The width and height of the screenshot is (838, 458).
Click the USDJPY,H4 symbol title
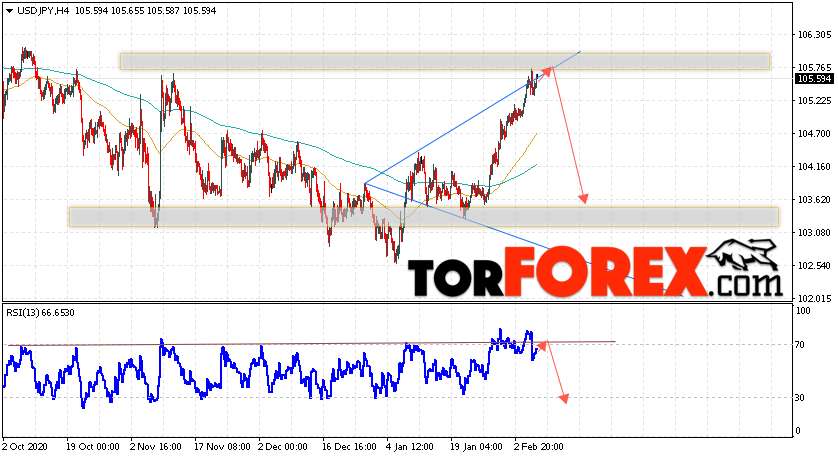click(44, 11)
